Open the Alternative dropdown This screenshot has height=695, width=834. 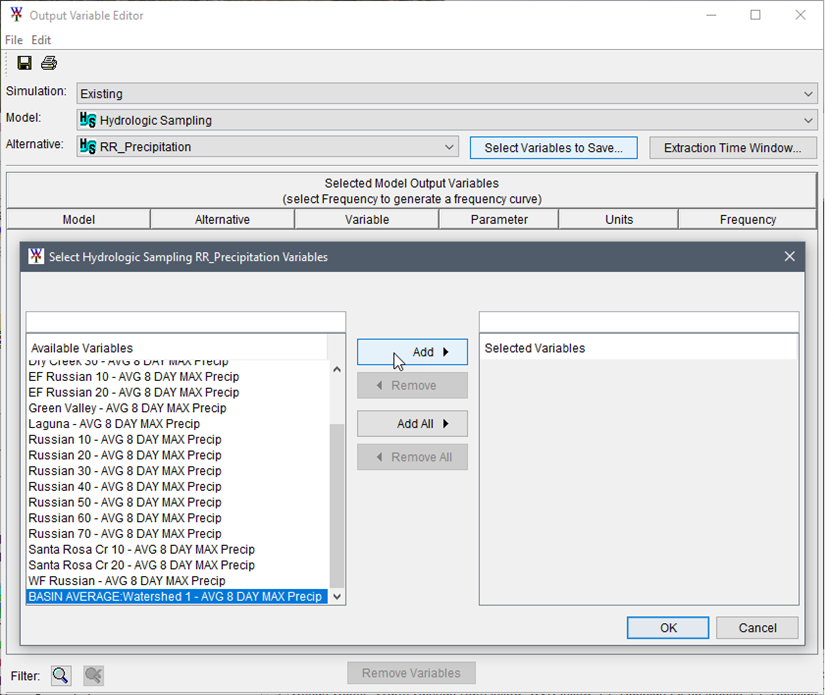[448, 147]
